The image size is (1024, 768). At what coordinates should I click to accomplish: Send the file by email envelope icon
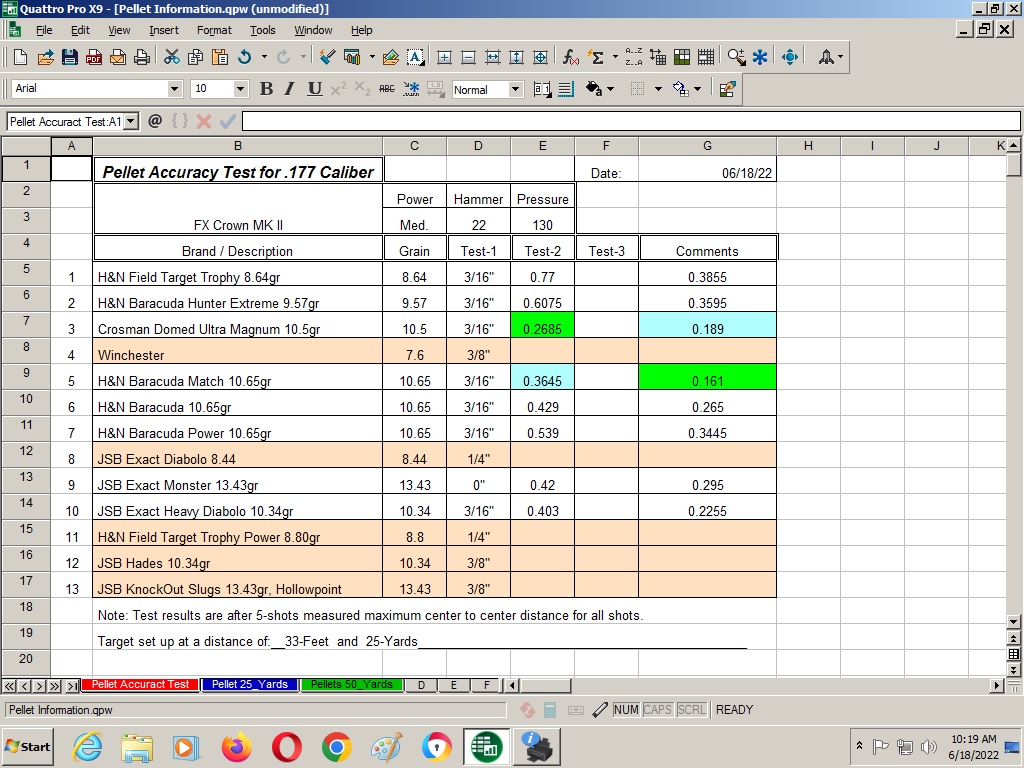[x=118, y=57]
